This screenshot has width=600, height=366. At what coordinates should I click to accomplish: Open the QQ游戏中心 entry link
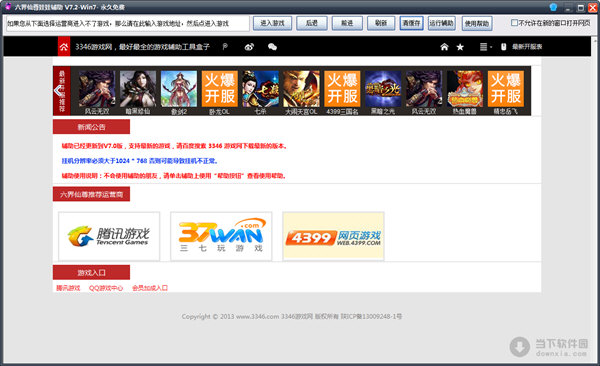point(106,288)
